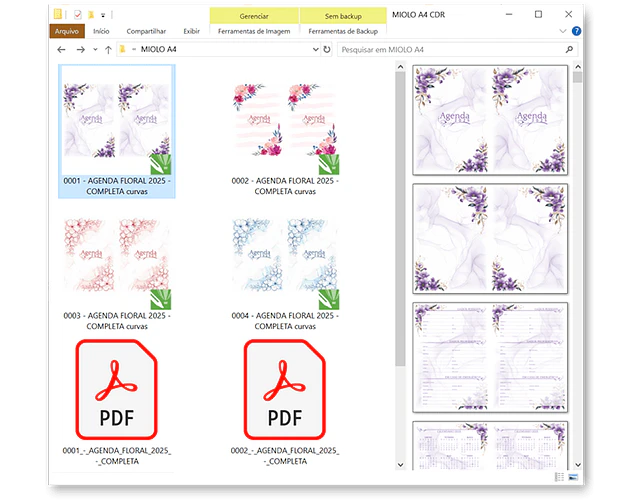Image resolution: width=640 pixels, height=500 pixels.
Task: Click the Forward navigation arrow
Action: pos(79,49)
